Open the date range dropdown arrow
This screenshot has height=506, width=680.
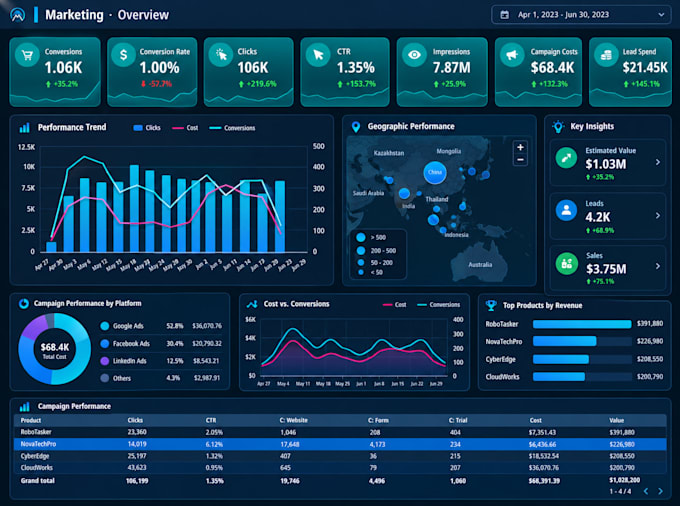pyautogui.click(x=661, y=15)
